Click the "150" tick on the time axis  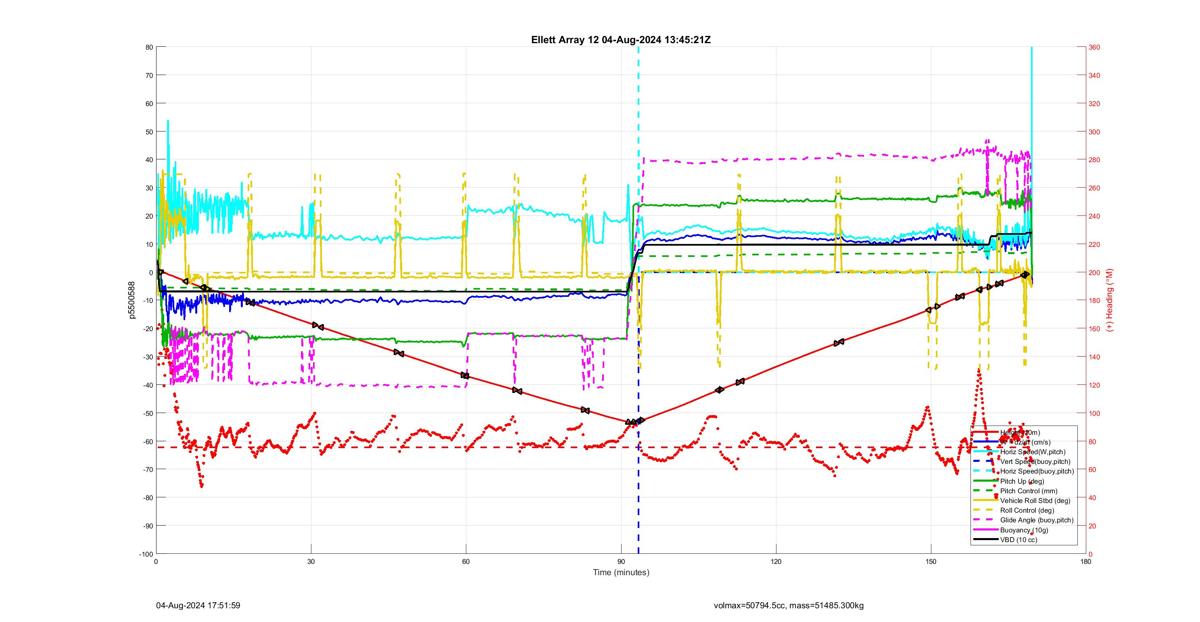tap(931, 562)
